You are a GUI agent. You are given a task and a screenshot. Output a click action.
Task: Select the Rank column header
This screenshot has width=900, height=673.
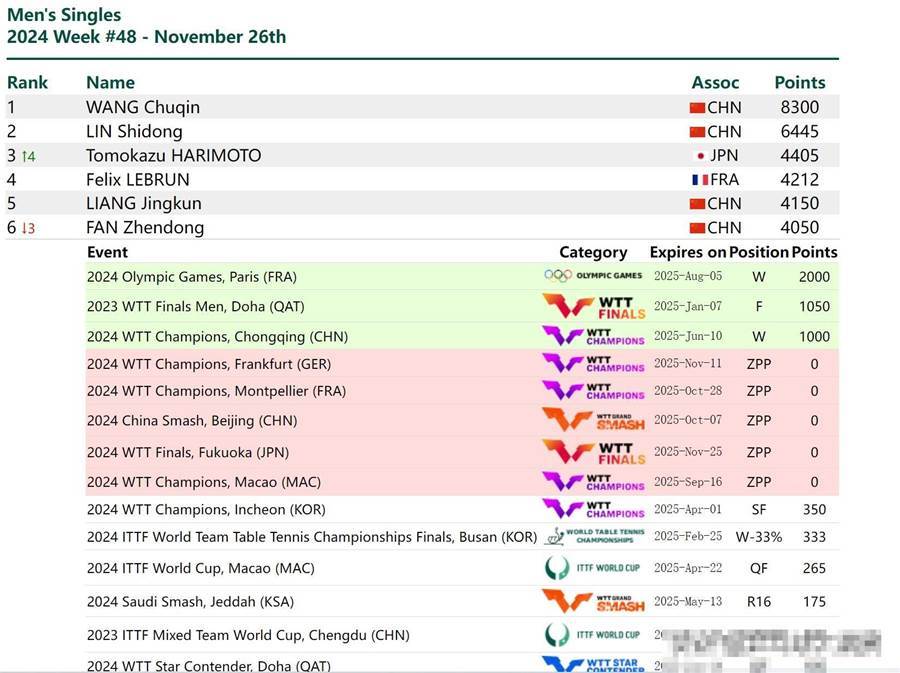(28, 83)
